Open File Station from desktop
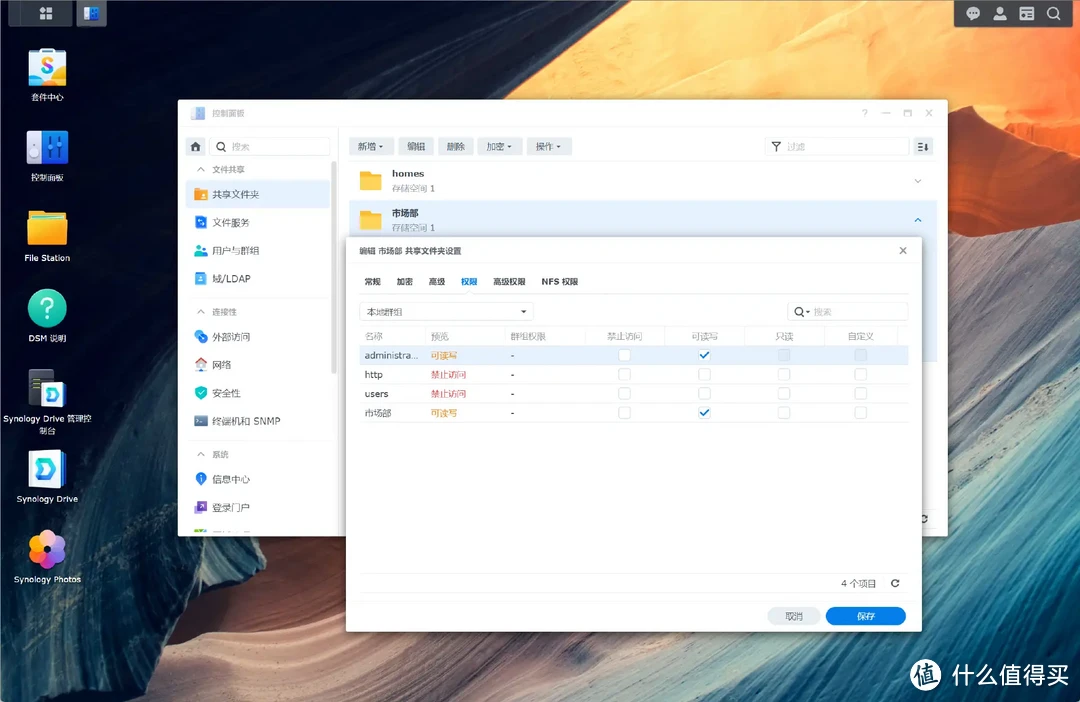This screenshot has width=1080, height=702. 47,229
